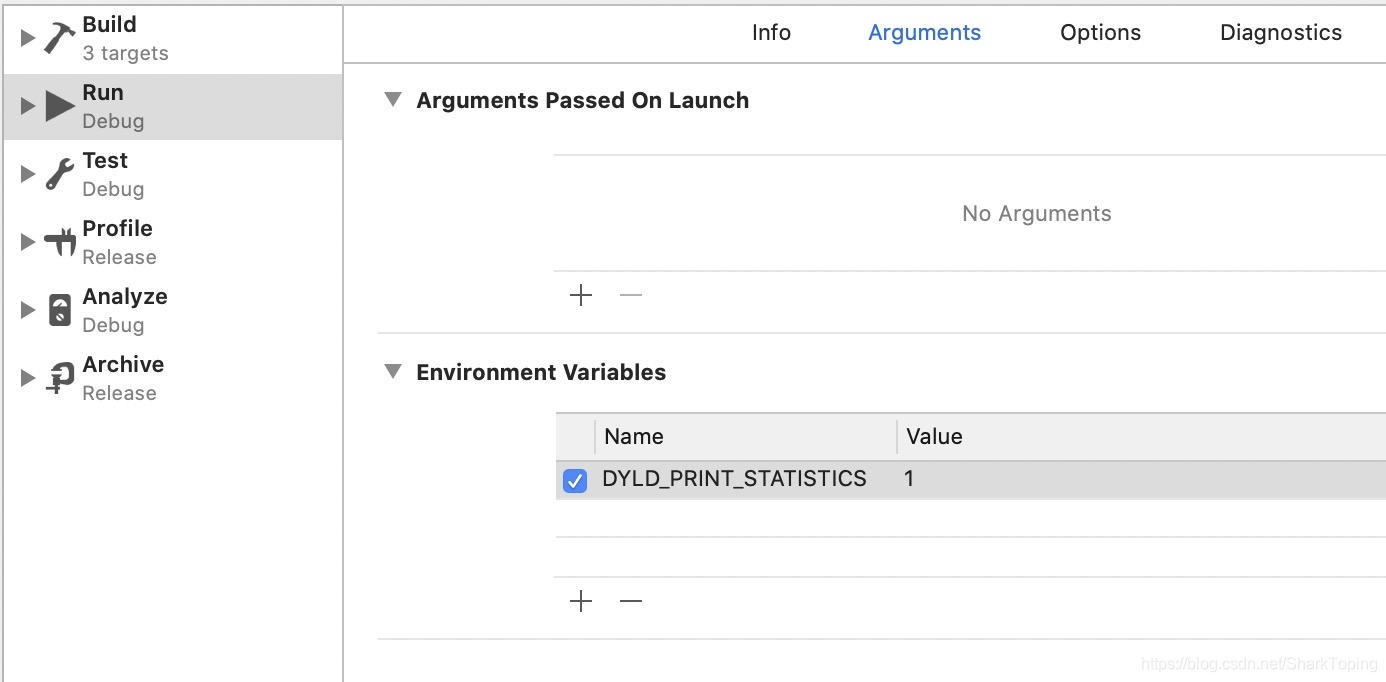Add a new environment variable

click(581, 601)
